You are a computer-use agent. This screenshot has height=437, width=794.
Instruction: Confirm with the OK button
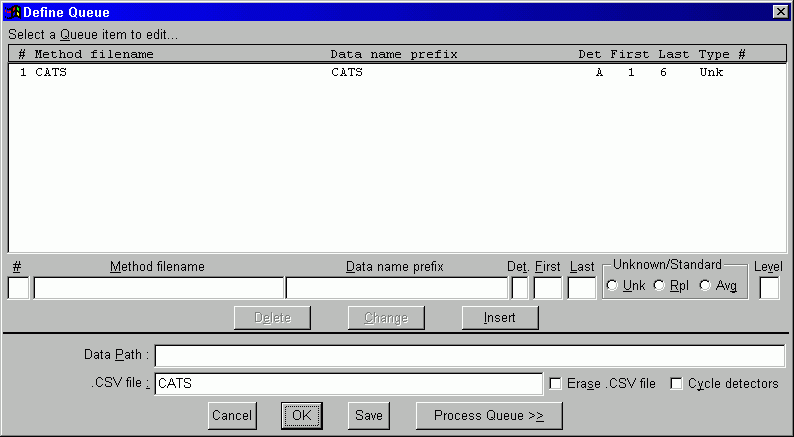pos(301,415)
